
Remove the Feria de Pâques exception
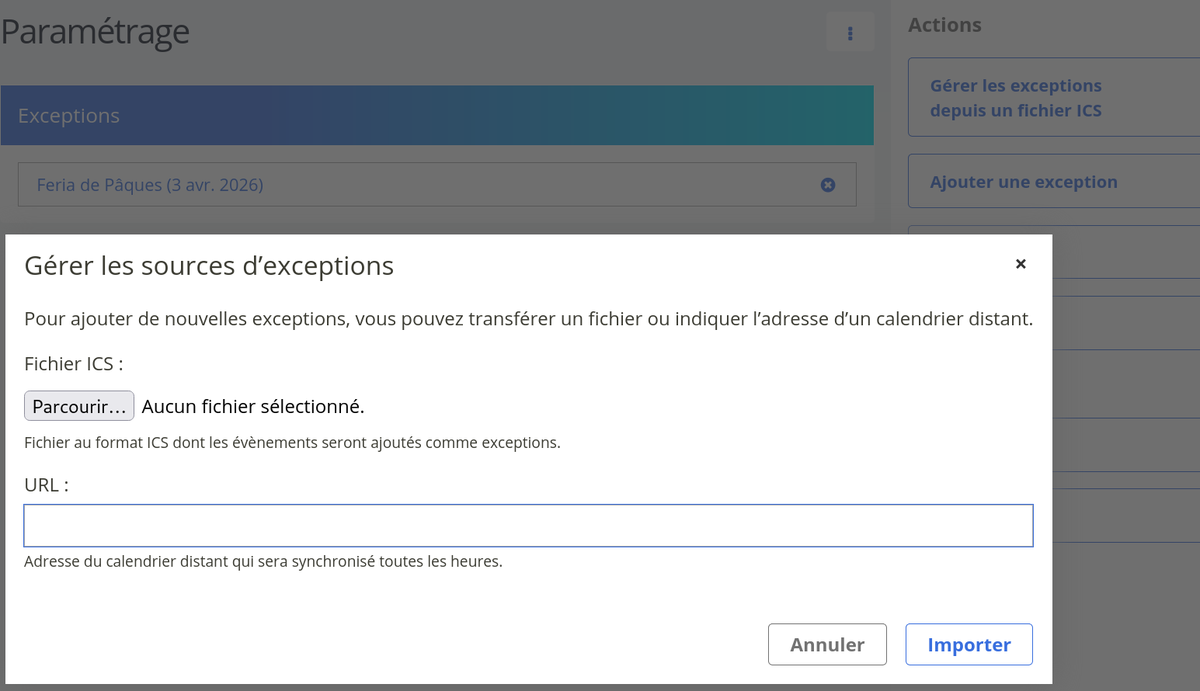pos(827,185)
